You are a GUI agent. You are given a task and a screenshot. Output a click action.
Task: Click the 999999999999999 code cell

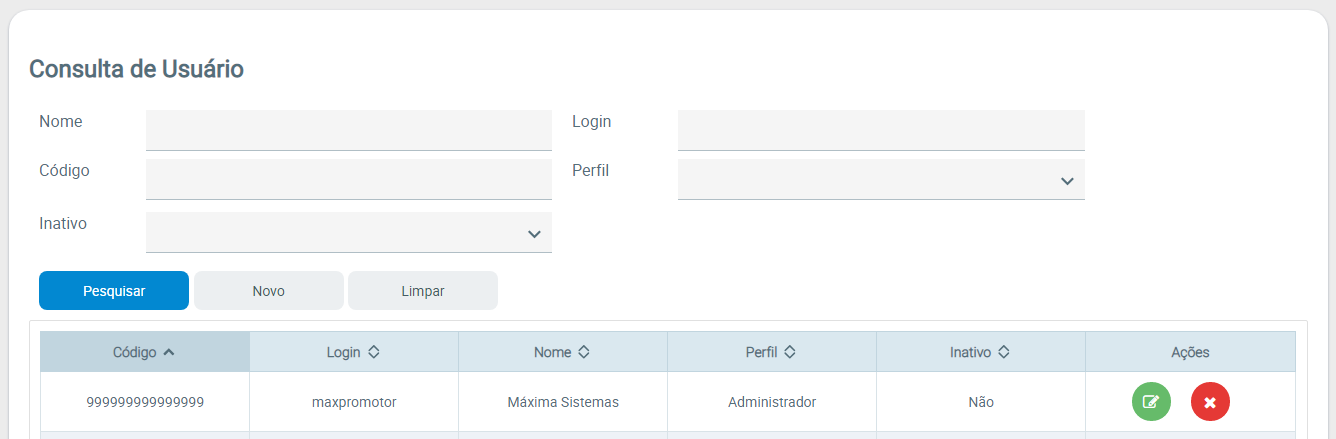pos(145,402)
